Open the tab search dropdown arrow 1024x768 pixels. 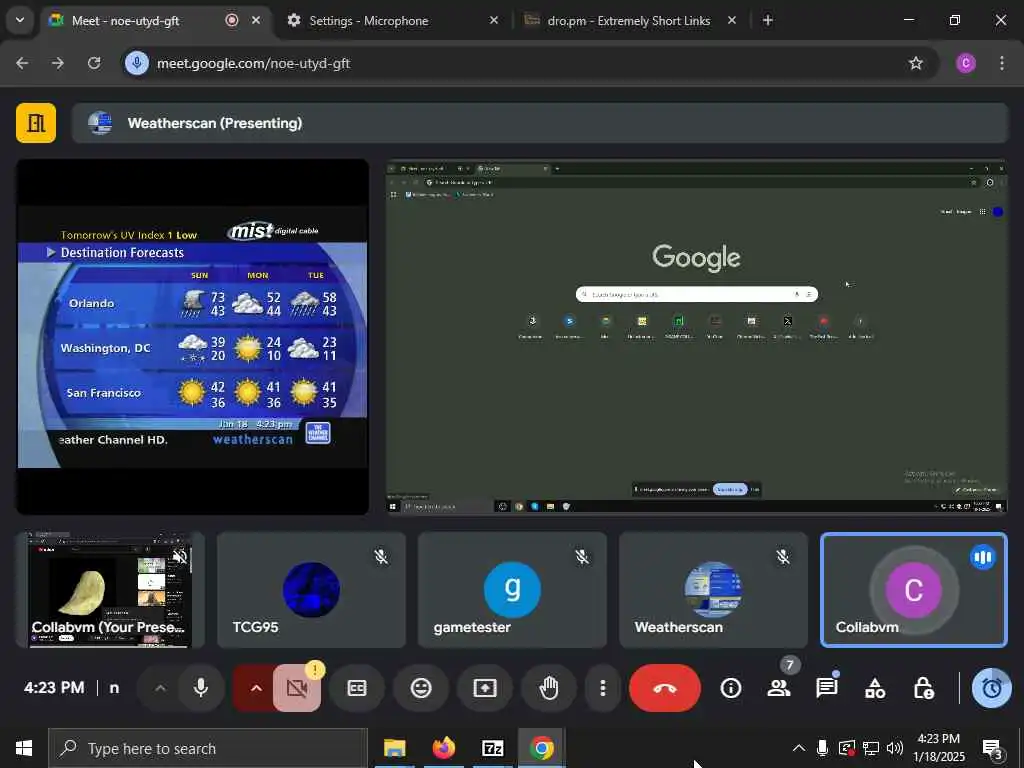(20, 20)
